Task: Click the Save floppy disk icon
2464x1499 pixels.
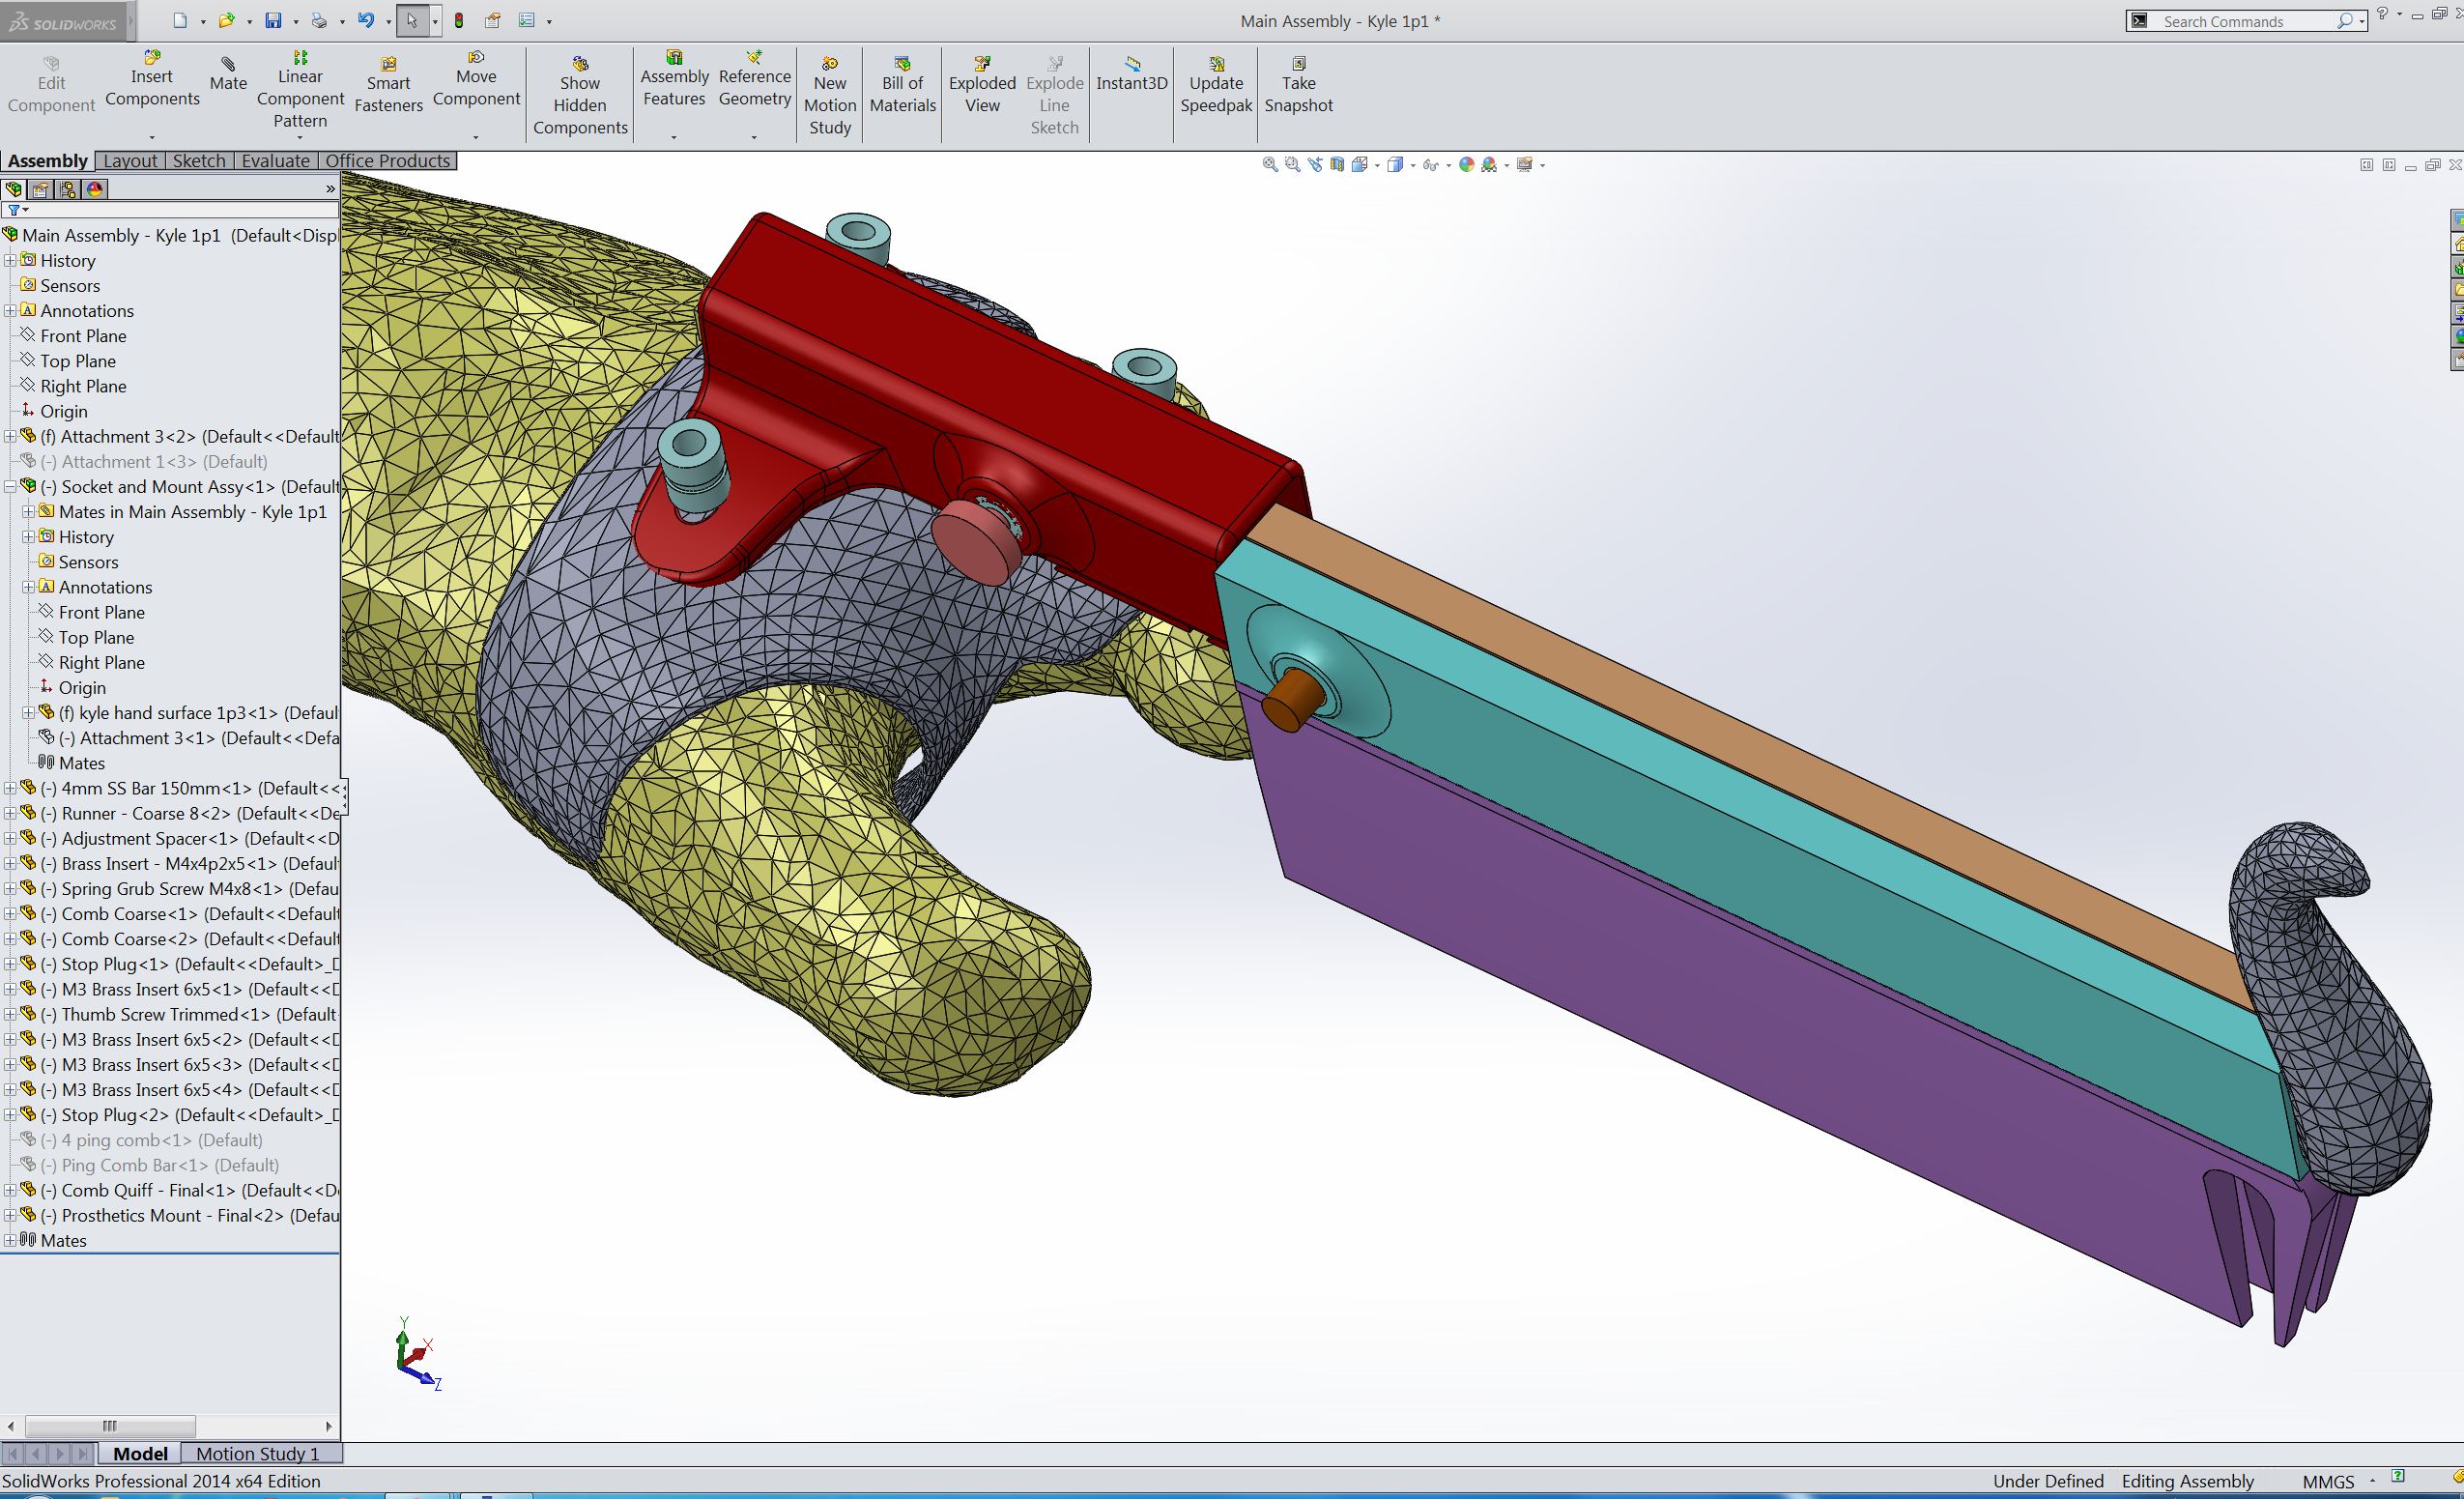Action: (272, 20)
